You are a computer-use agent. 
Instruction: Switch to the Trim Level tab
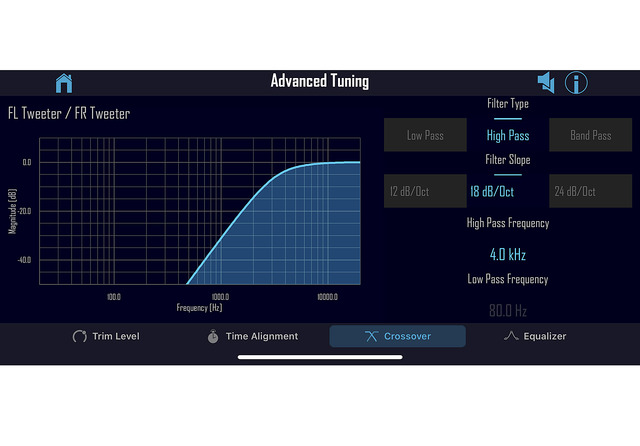[x=106, y=336]
